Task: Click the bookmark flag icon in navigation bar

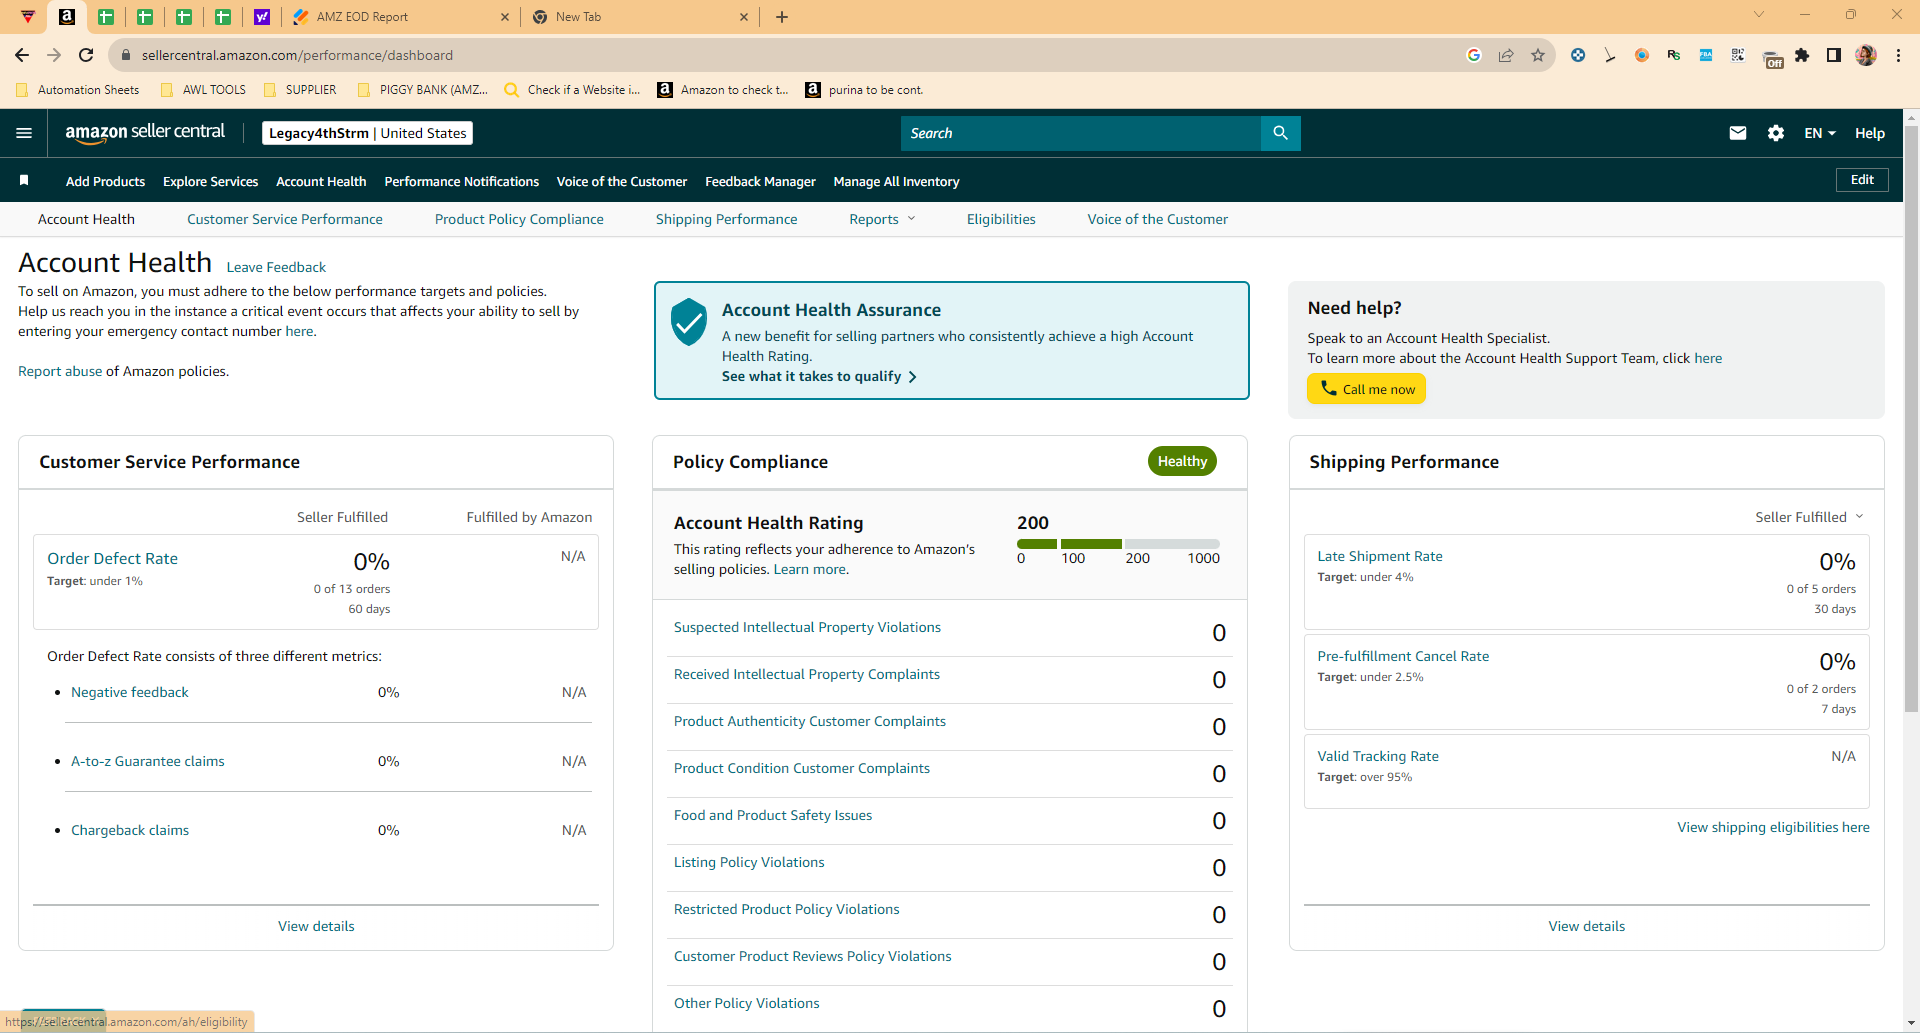Action: coord(24,180)
